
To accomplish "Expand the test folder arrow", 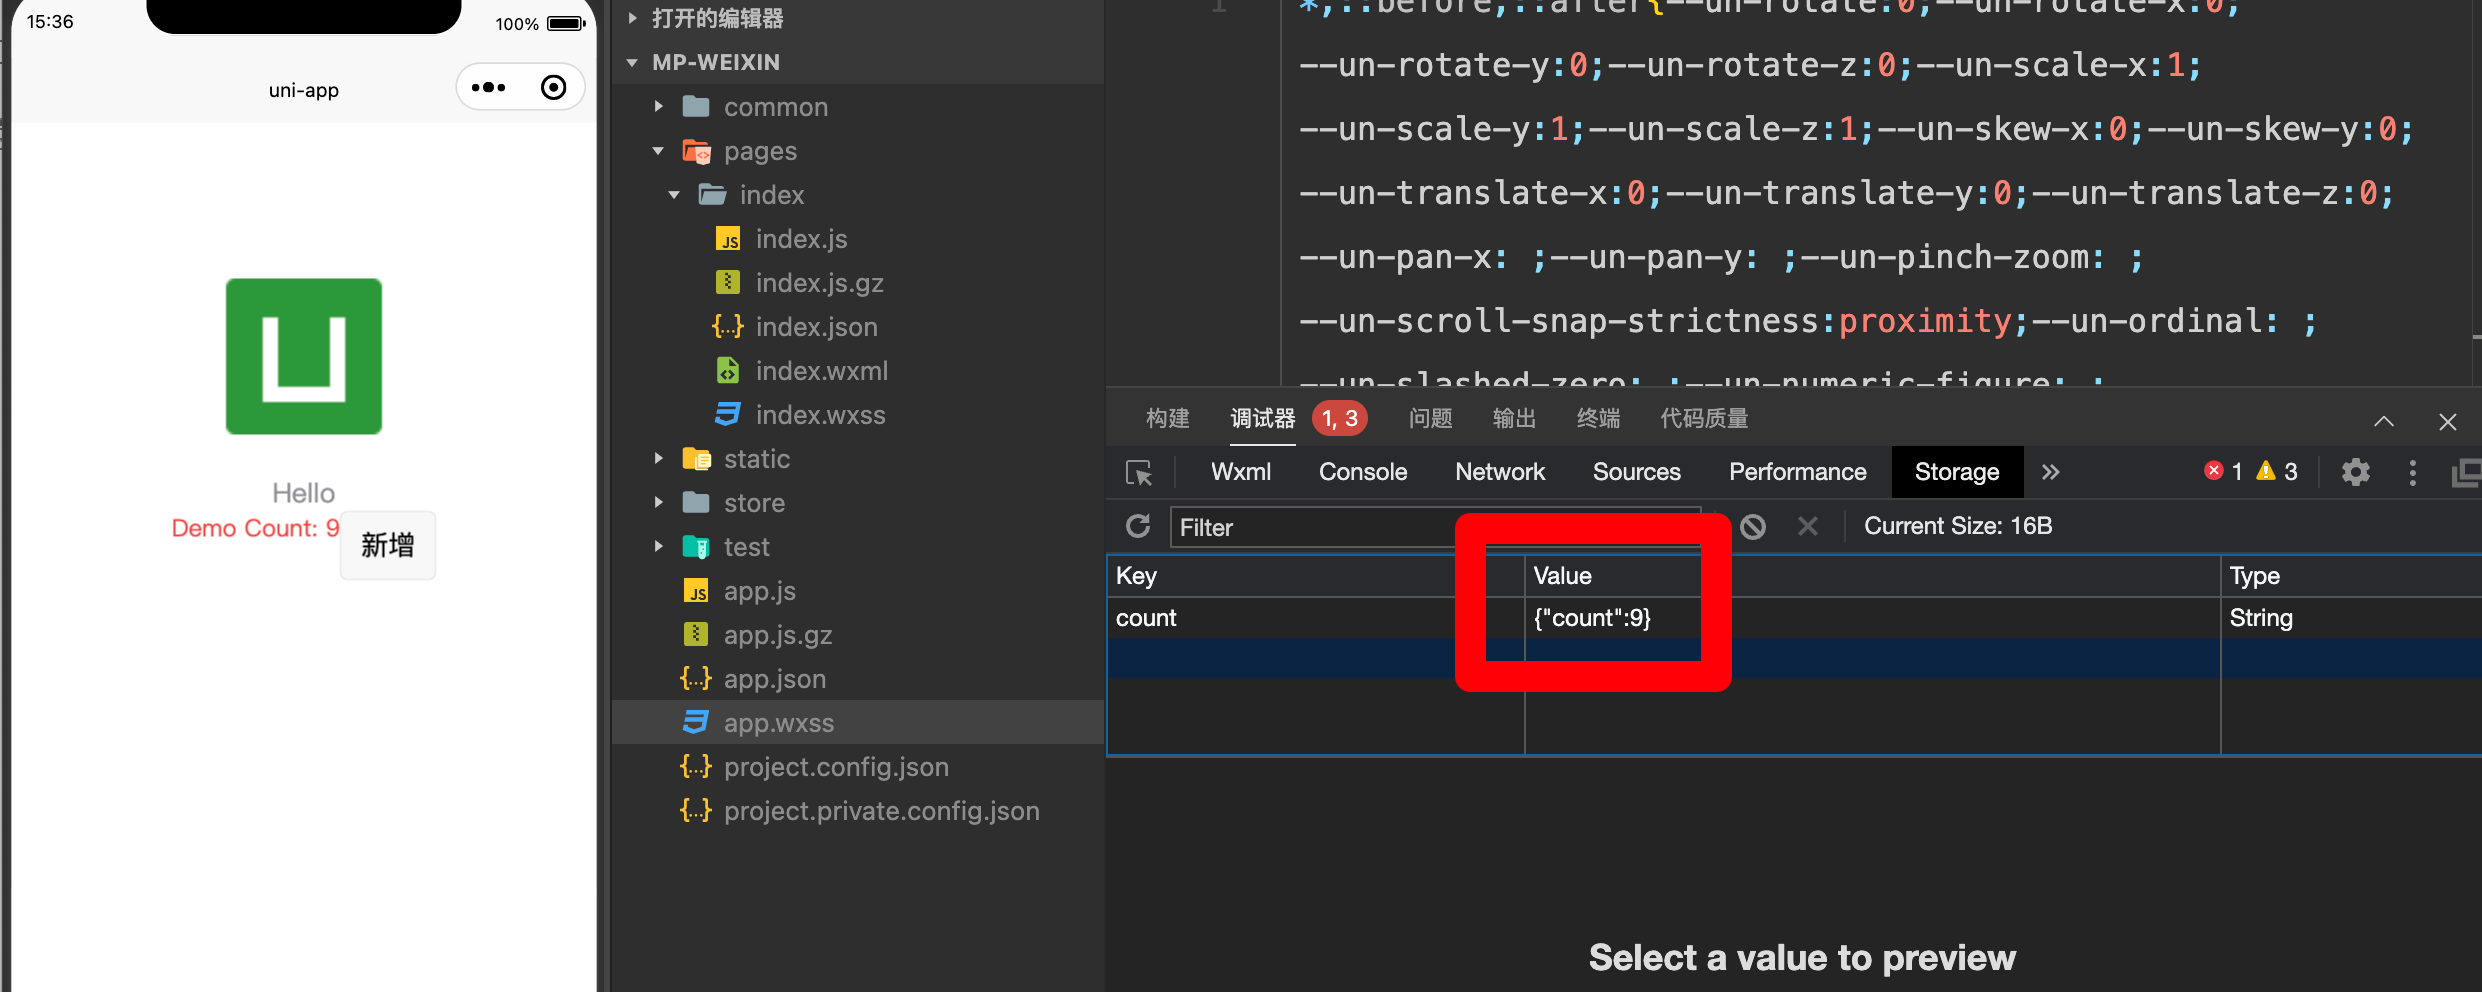I will [x=658, y=546].
